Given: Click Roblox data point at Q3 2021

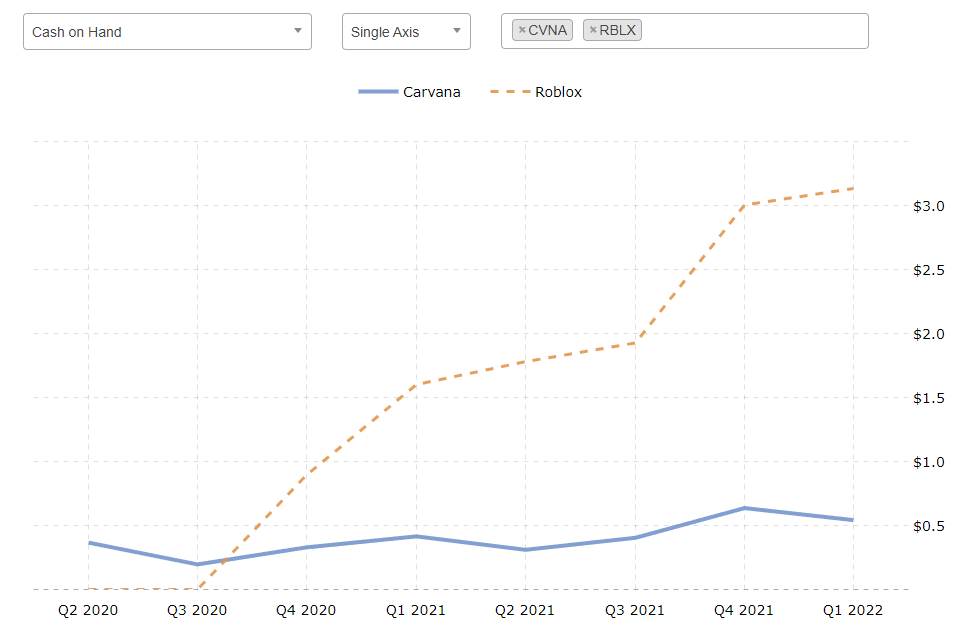Looking at the screenshot, I should (635, 343).
